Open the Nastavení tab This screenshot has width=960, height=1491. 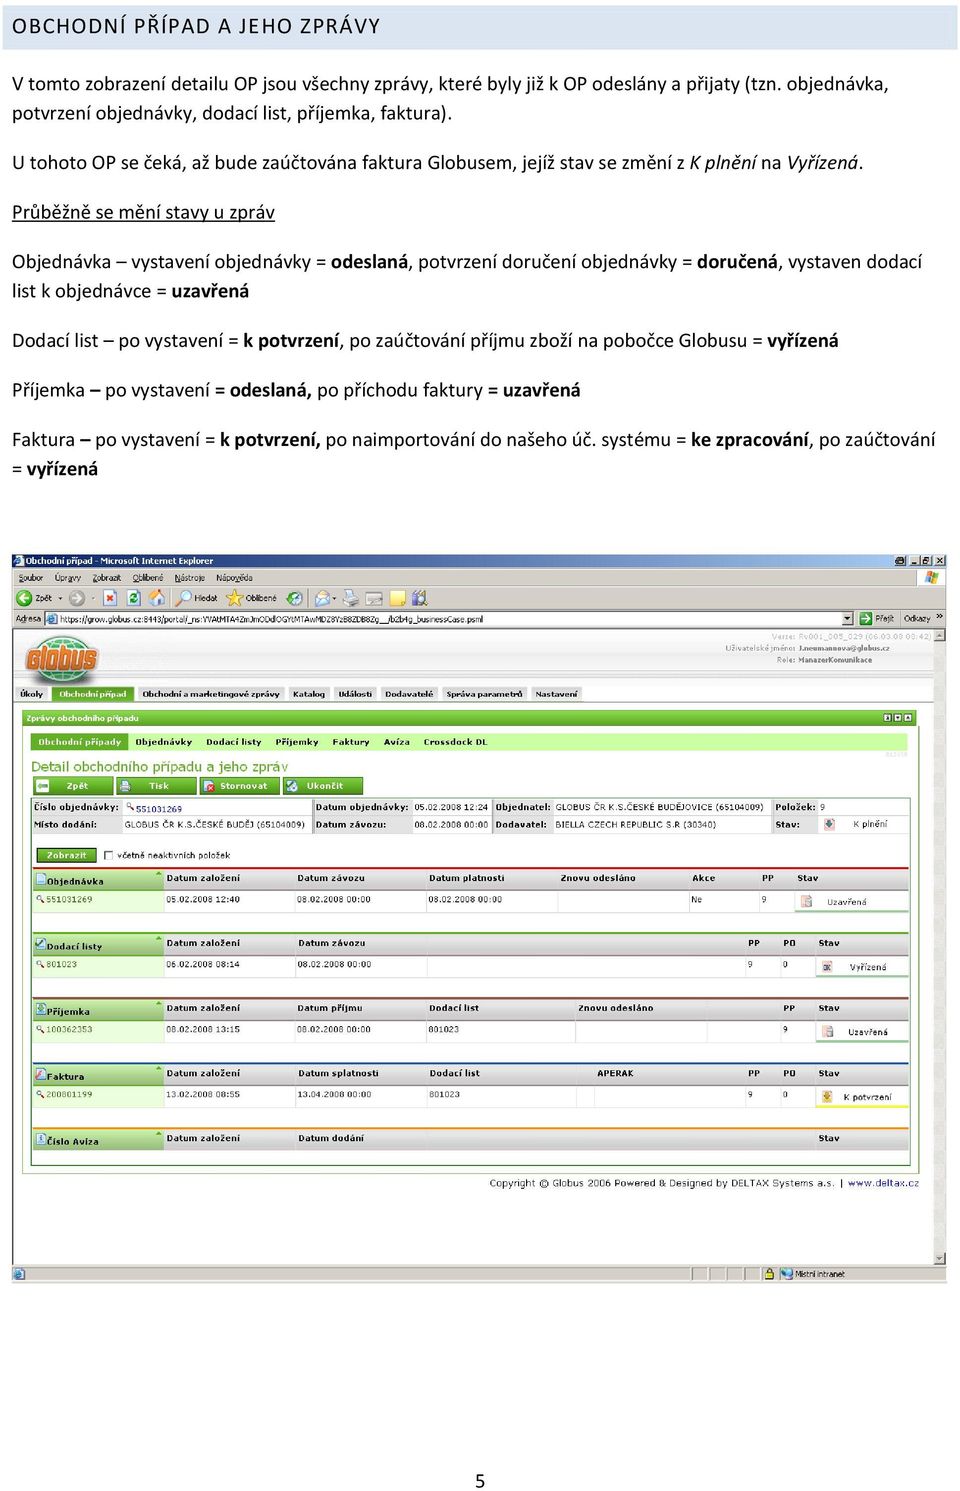pyautogui.click(x=556, y=694)
